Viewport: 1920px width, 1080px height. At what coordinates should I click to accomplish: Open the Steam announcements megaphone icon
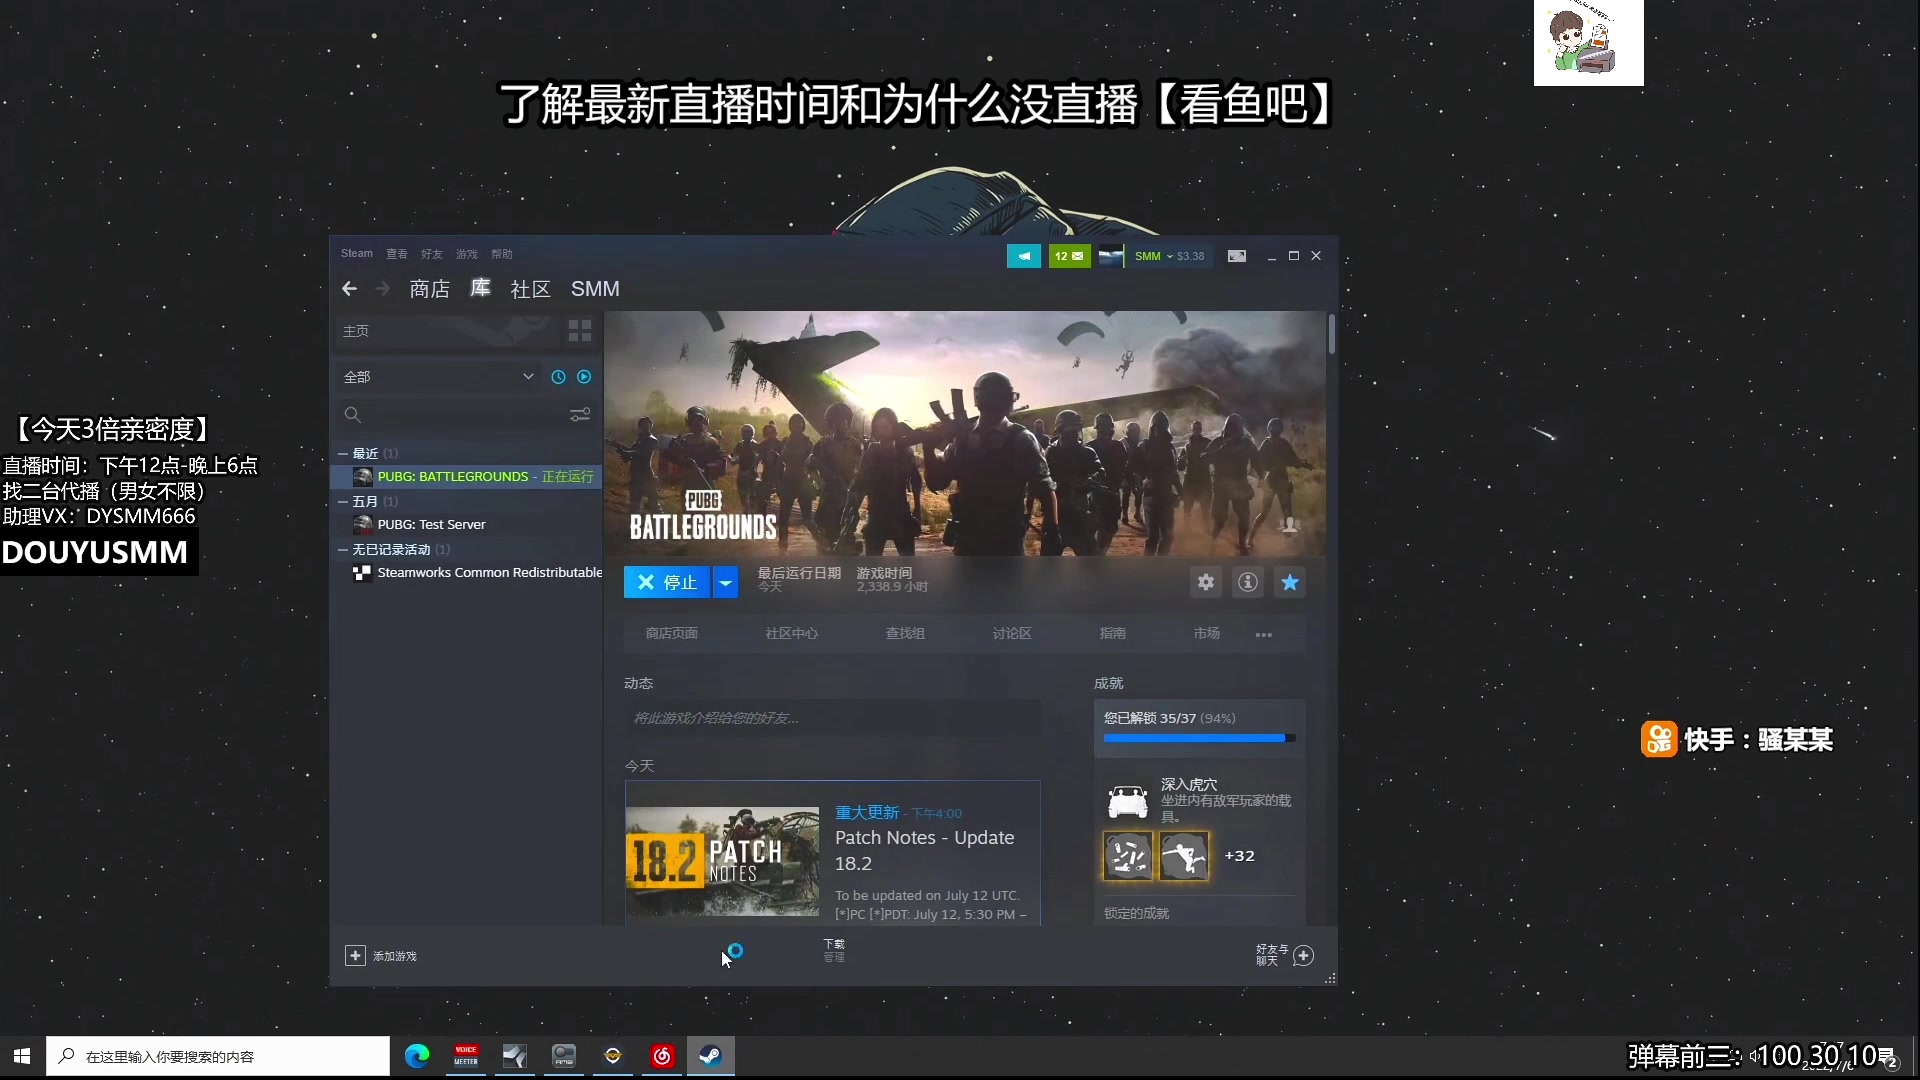click(1023, 256)
